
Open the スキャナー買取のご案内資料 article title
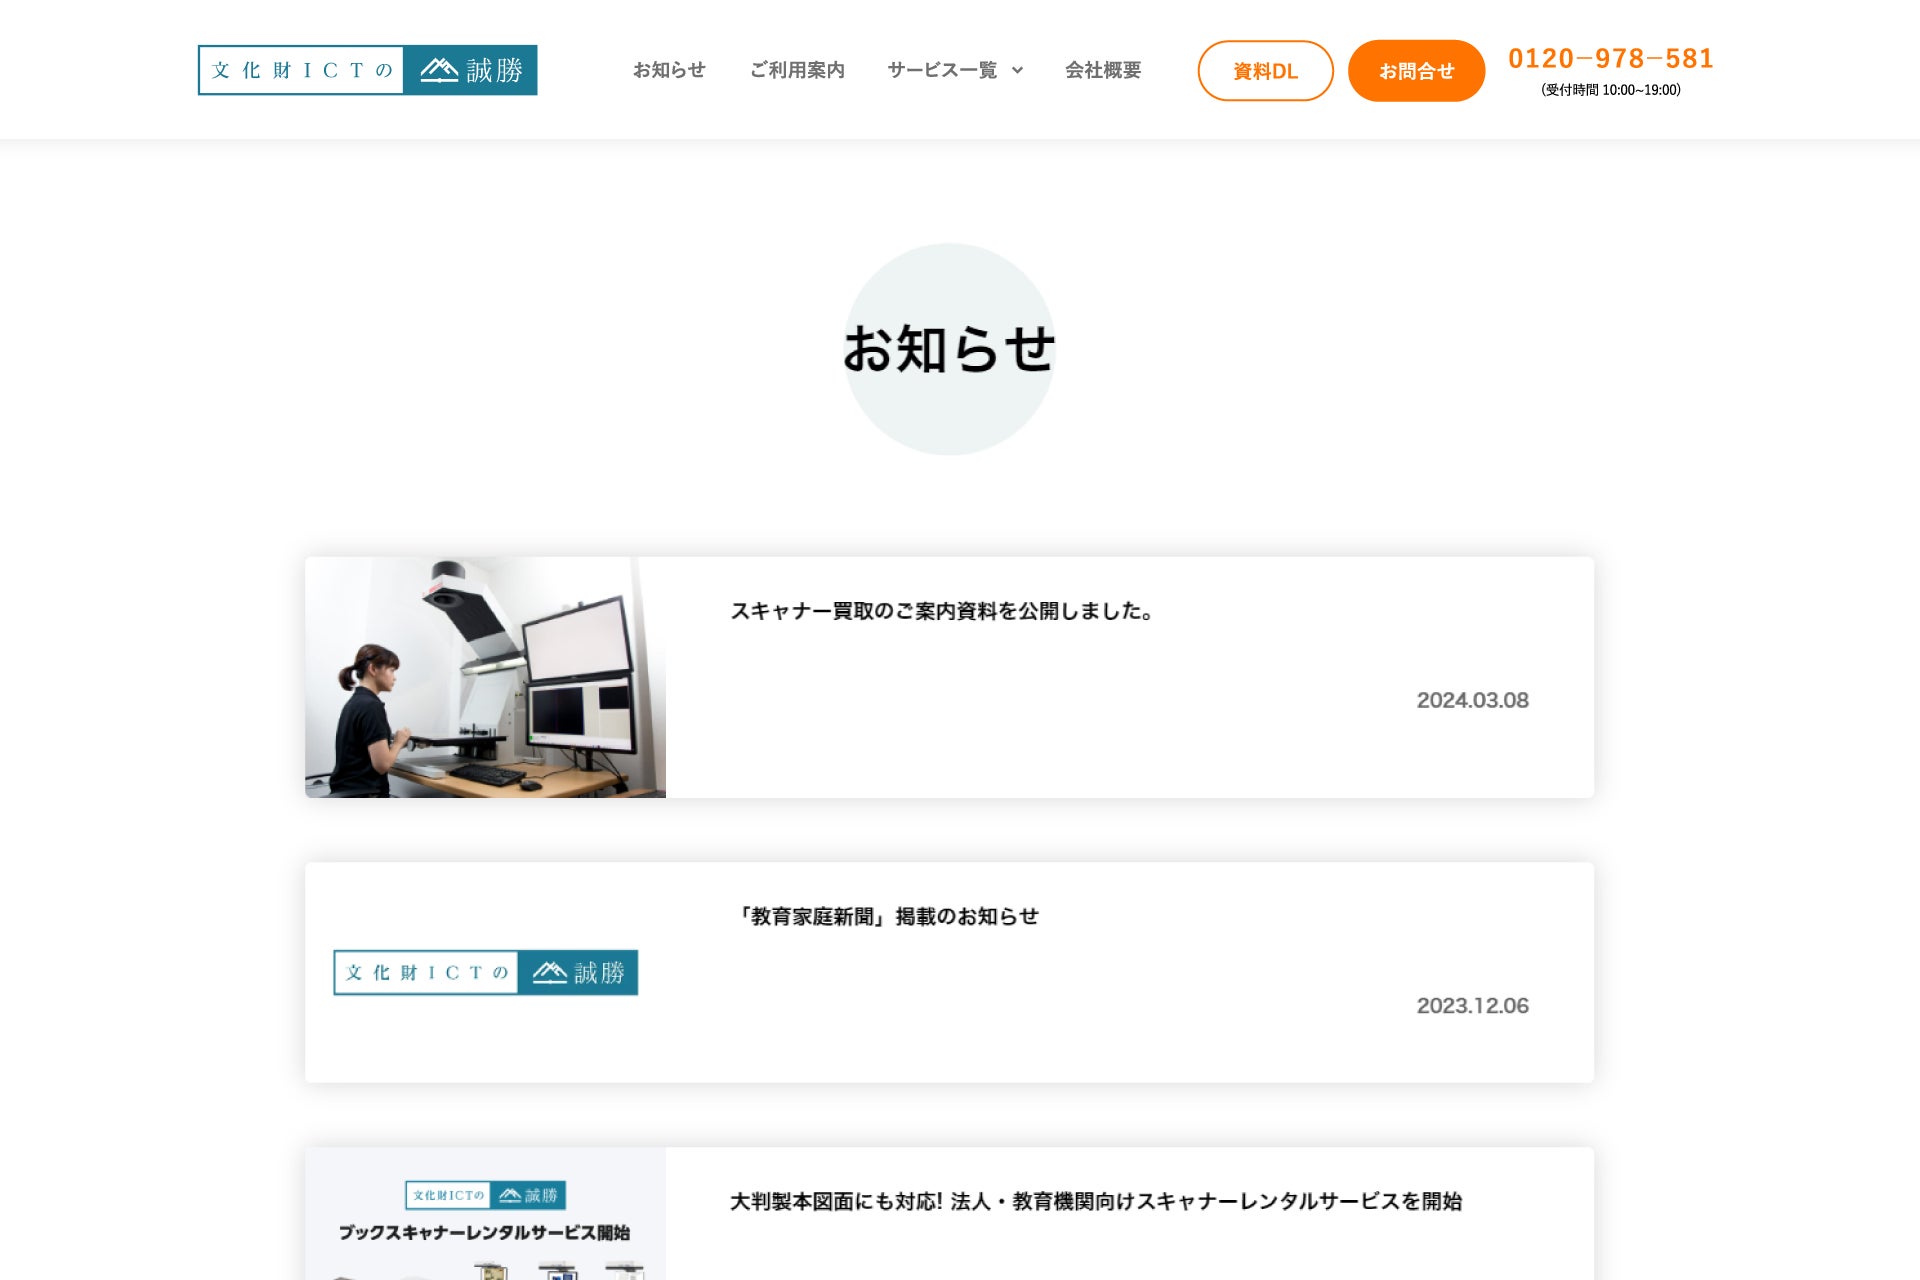941,611
